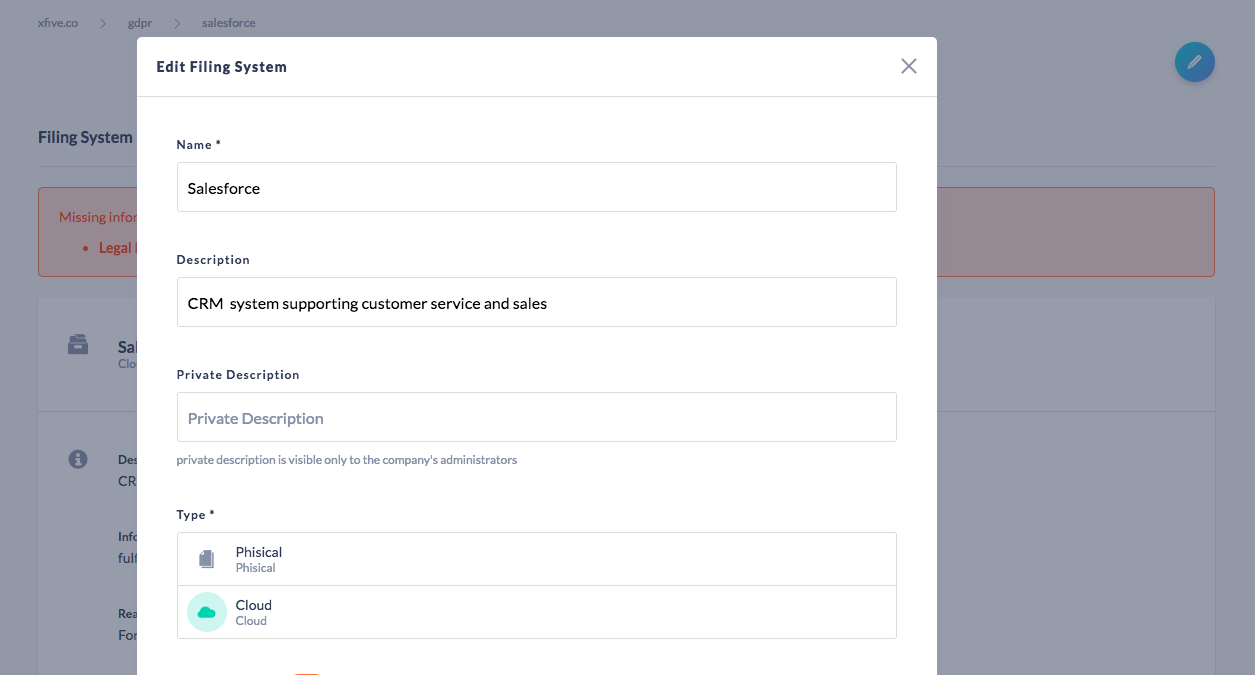Click the Name field containing Salesforce
The height and width of the screenshot is (675, 1255).
pos(536,187)
